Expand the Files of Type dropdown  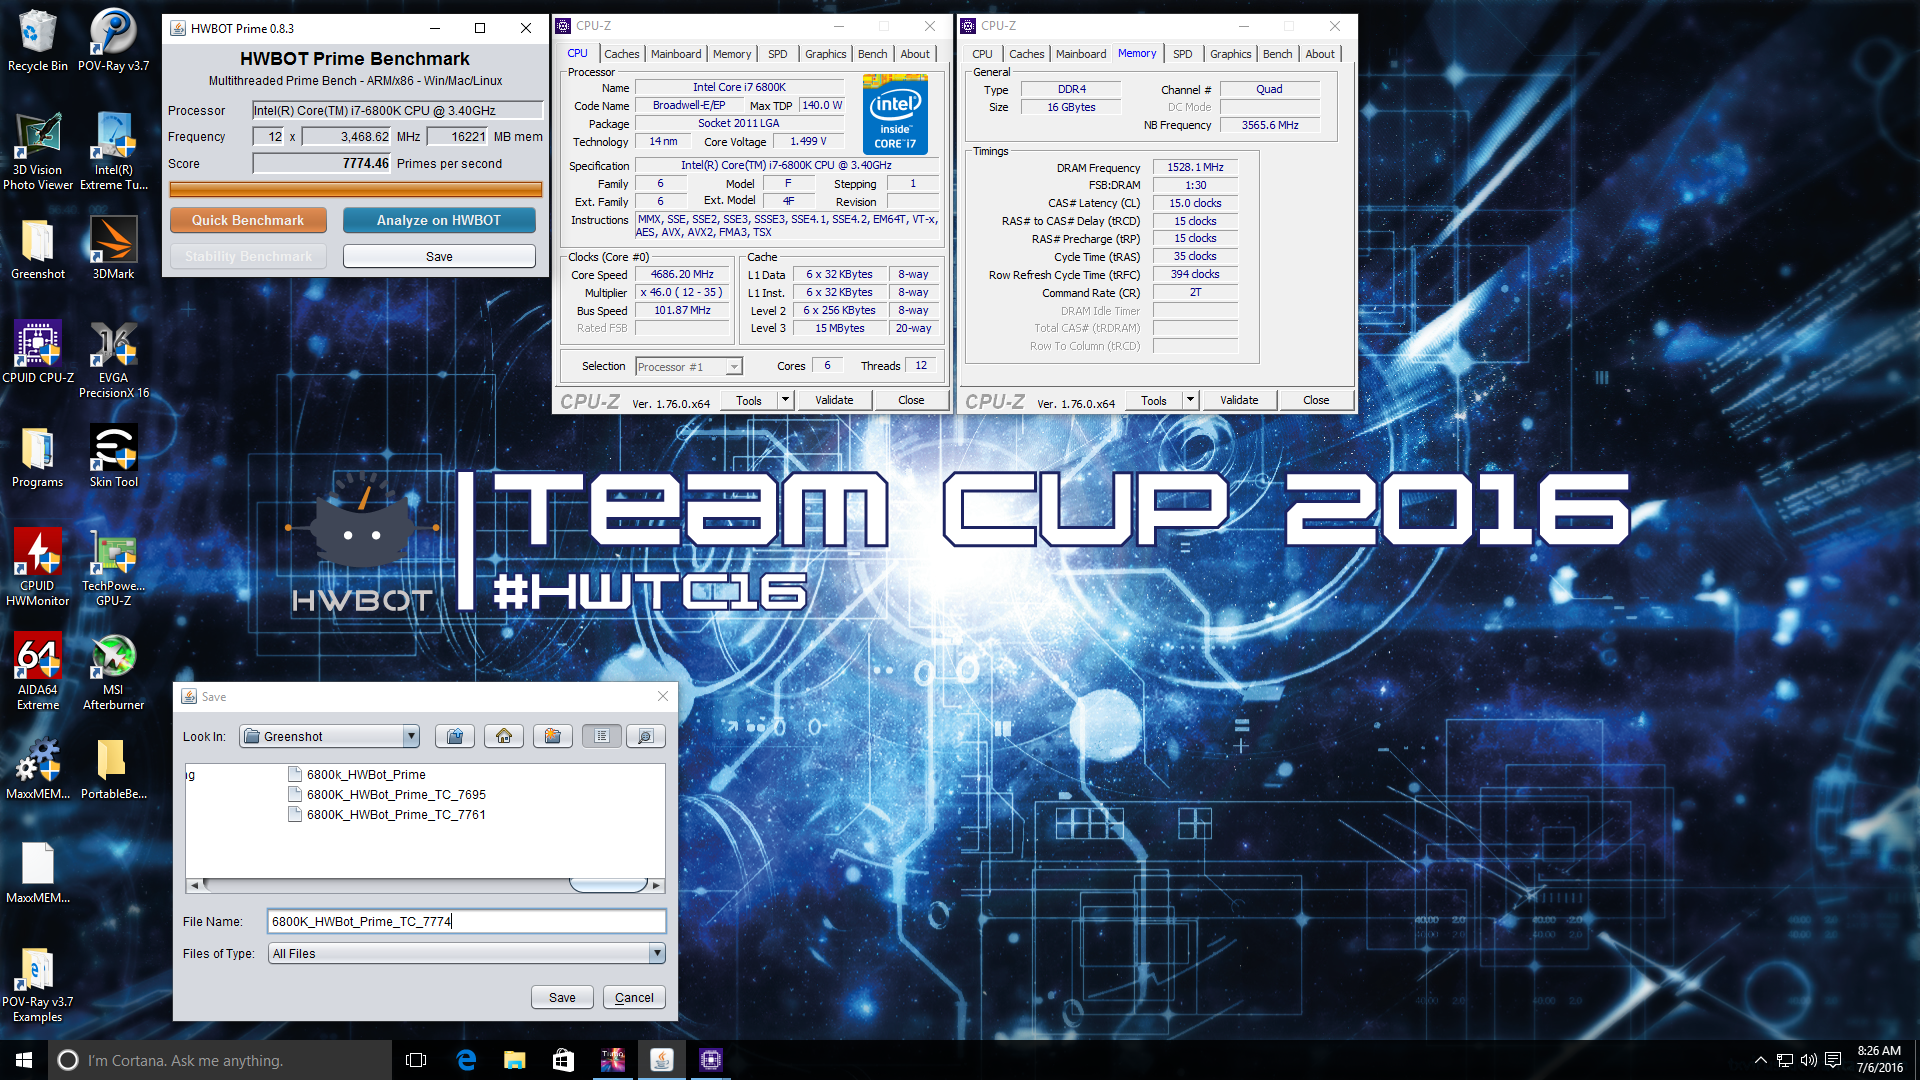[x=657, y=953]
